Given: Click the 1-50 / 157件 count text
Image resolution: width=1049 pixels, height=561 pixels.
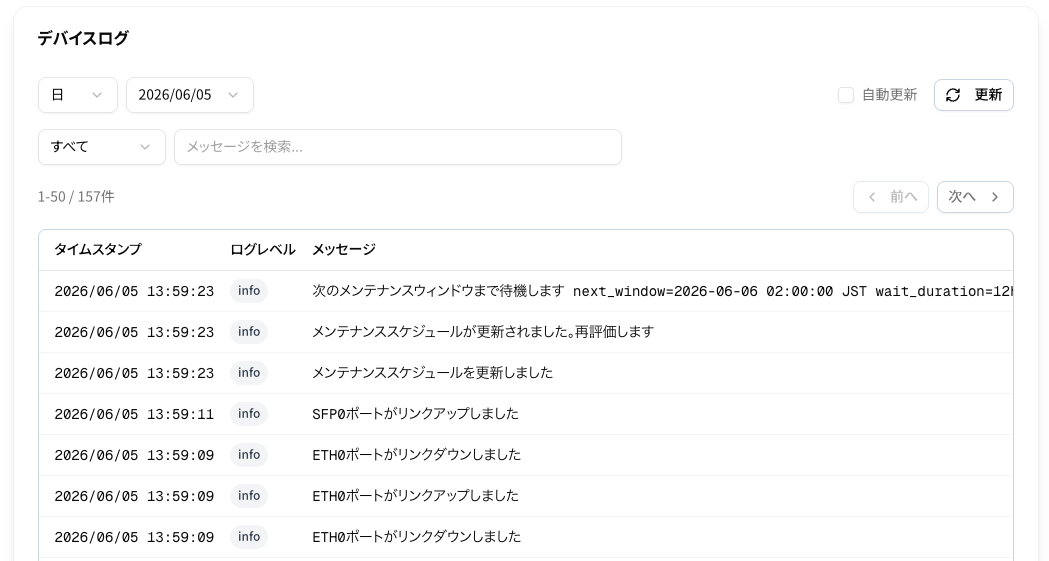Looking at the screenshot, I should [x=76, y=197].
